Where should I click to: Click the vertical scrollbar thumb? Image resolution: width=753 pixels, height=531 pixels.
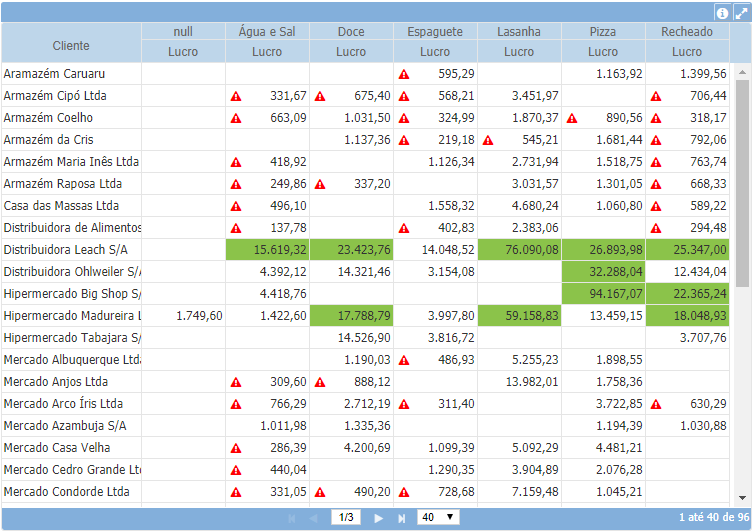coord(742,183)
